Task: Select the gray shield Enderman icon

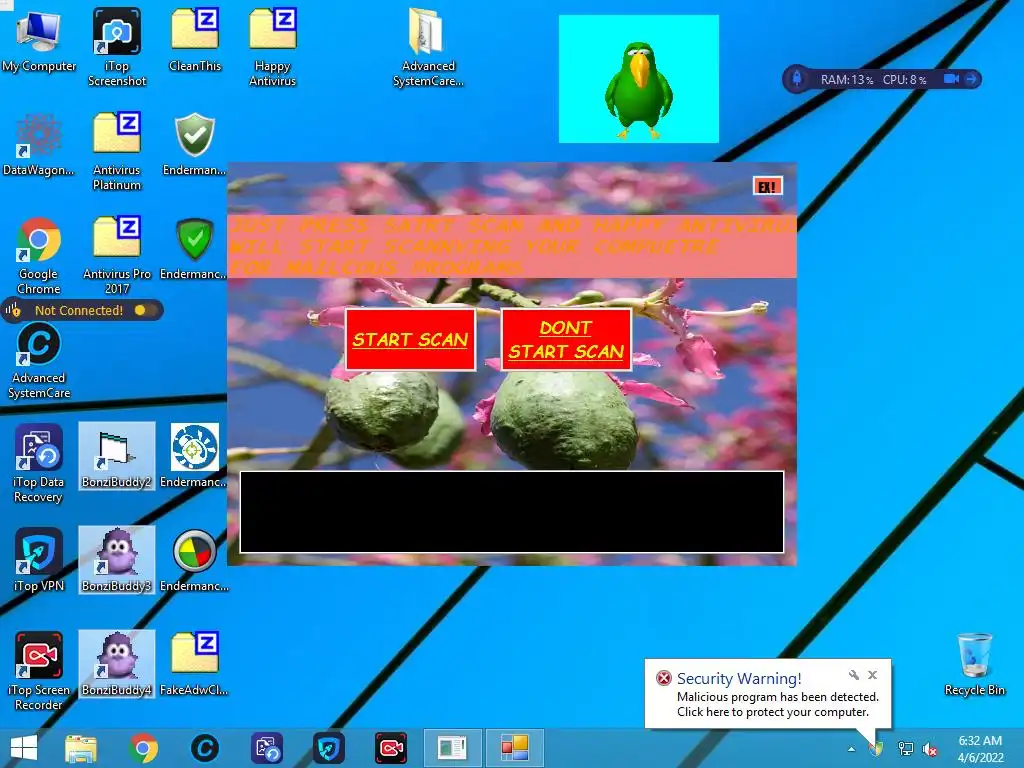Action: coord(195,144)
